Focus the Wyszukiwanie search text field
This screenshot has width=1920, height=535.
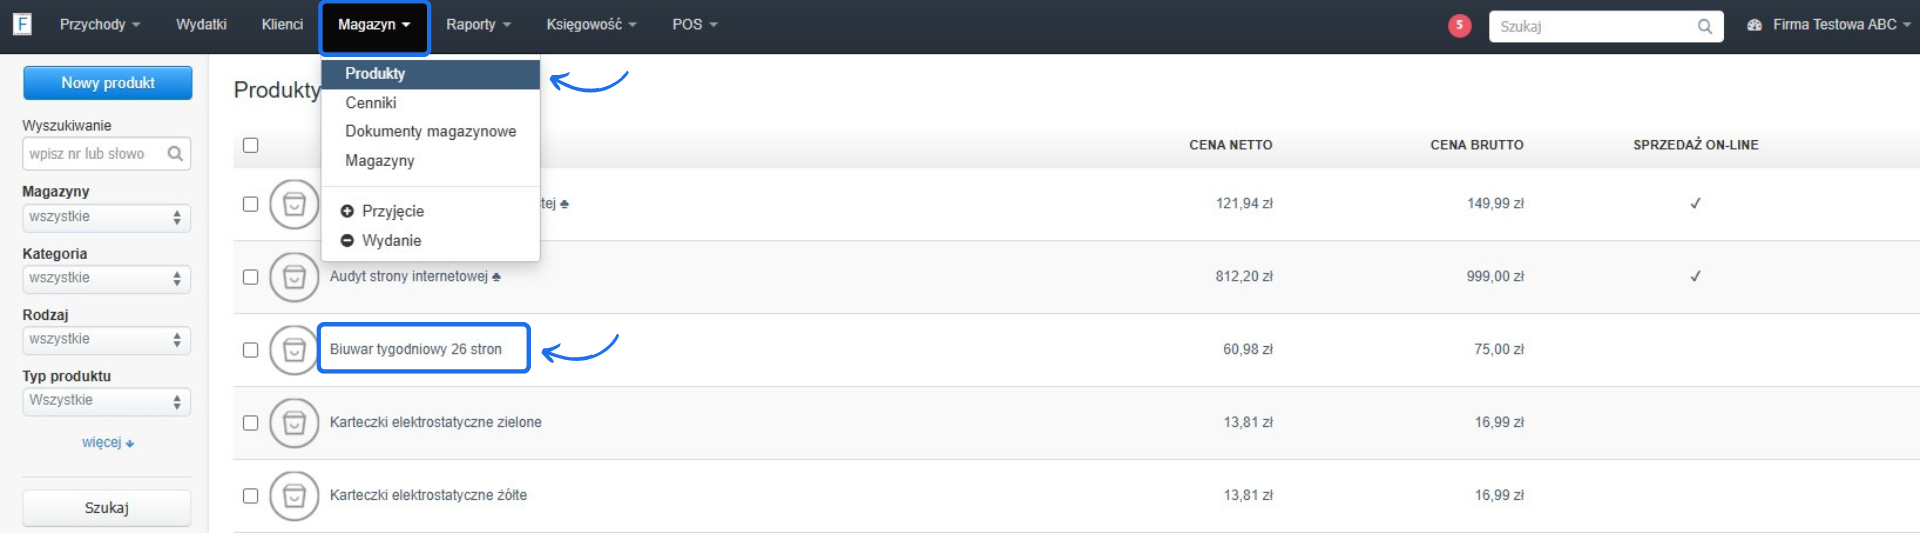point(90,154)
